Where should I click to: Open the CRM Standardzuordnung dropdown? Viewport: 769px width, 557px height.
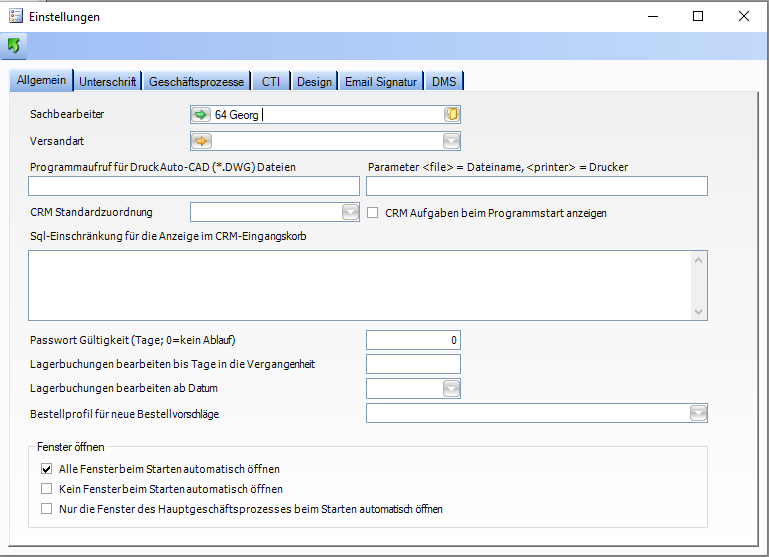pos(350,212)
